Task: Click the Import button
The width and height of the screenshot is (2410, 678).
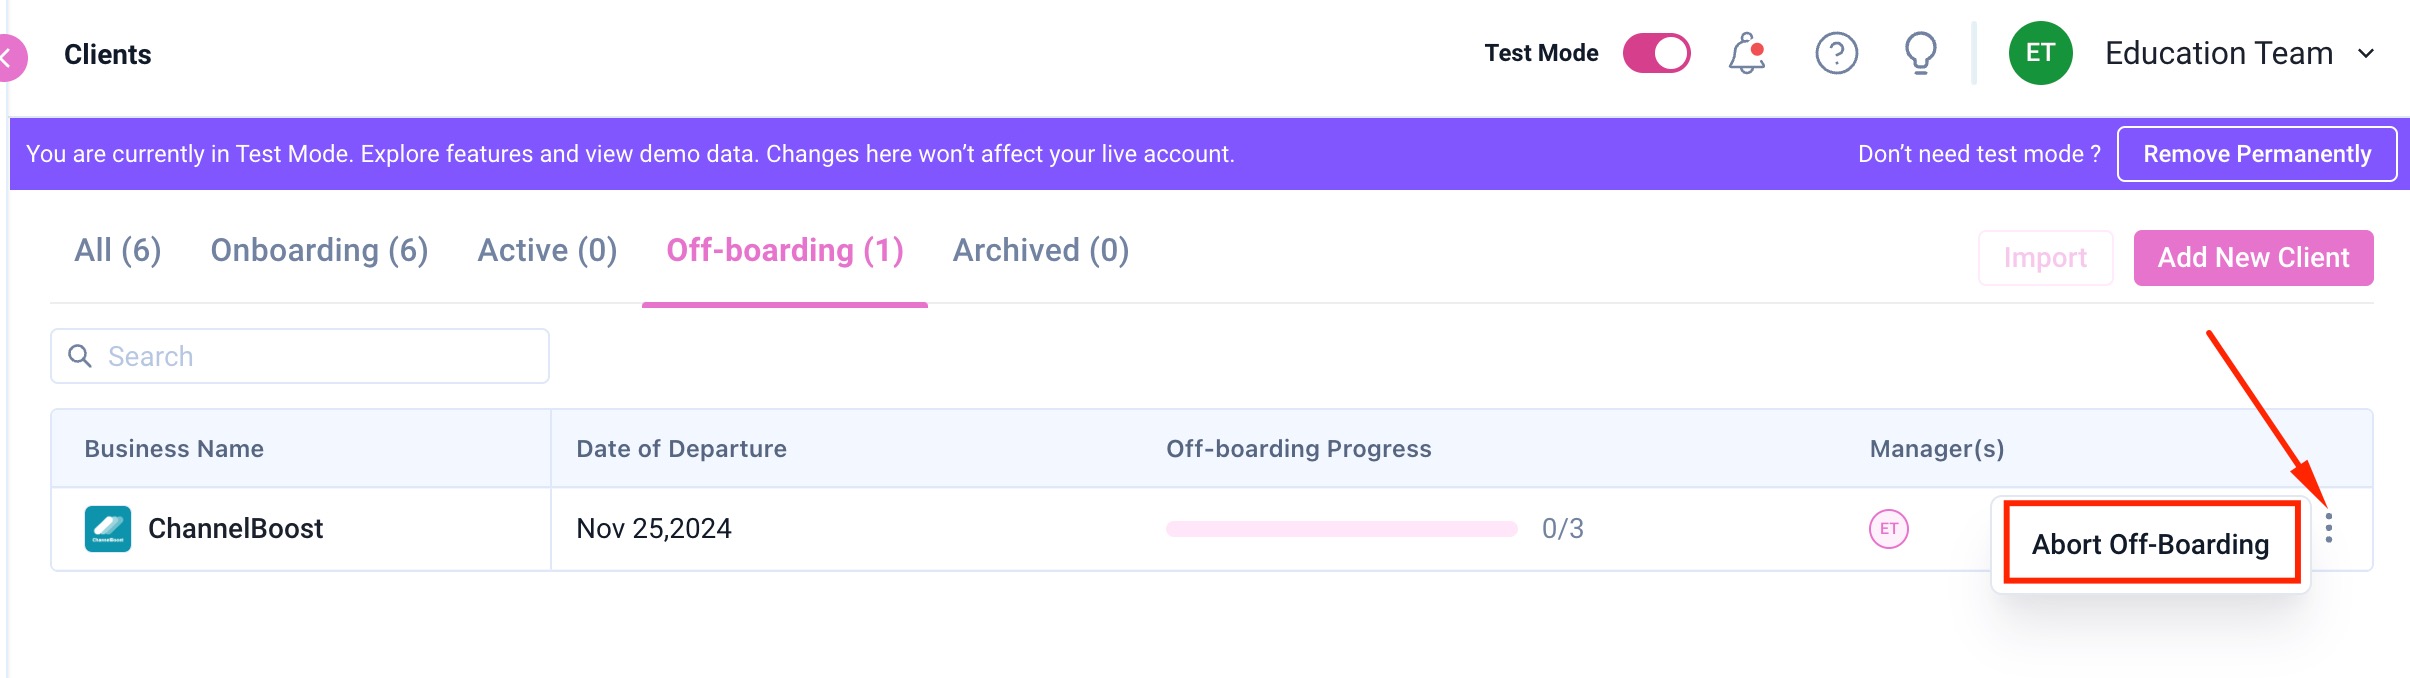Action: click(x=2045, y=258)
